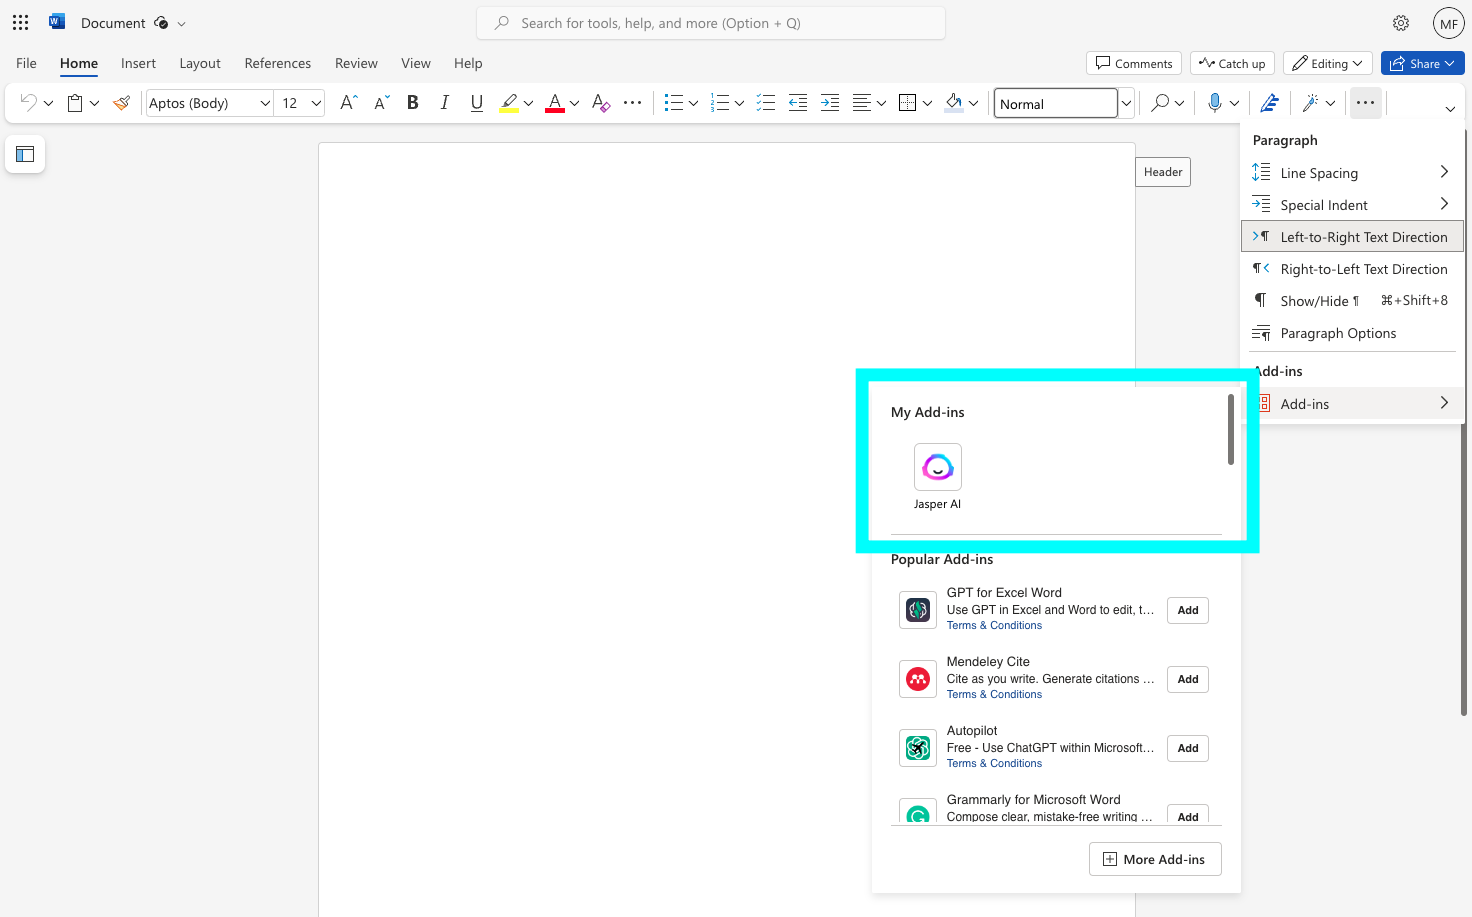This screenshot has height=917, width=1472.
Task: Toggle Show/Hide paragraph marks
Action: tap(1351, 301)
